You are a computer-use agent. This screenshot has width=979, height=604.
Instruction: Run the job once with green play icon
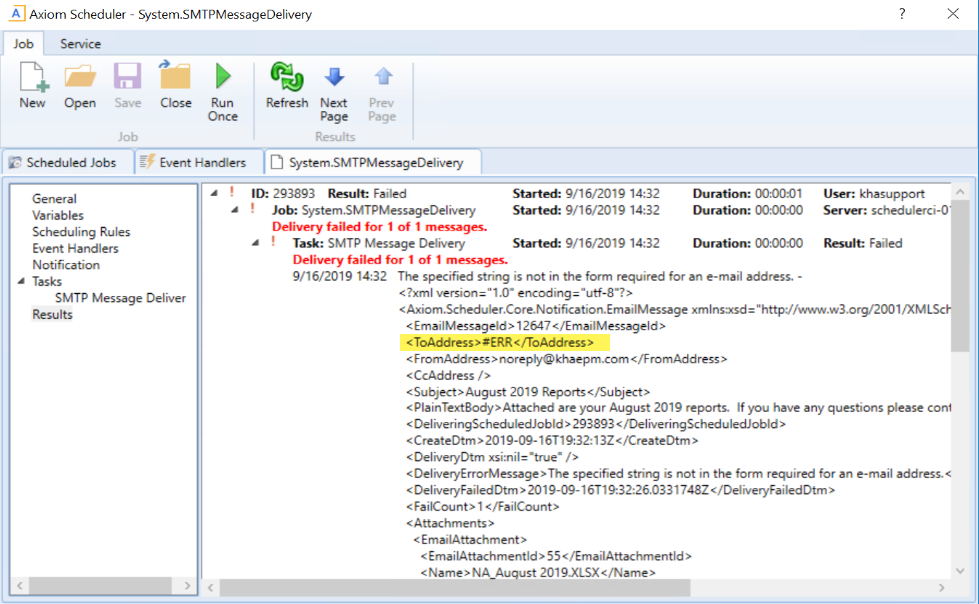pyautogui.click(x=222, y=76)
